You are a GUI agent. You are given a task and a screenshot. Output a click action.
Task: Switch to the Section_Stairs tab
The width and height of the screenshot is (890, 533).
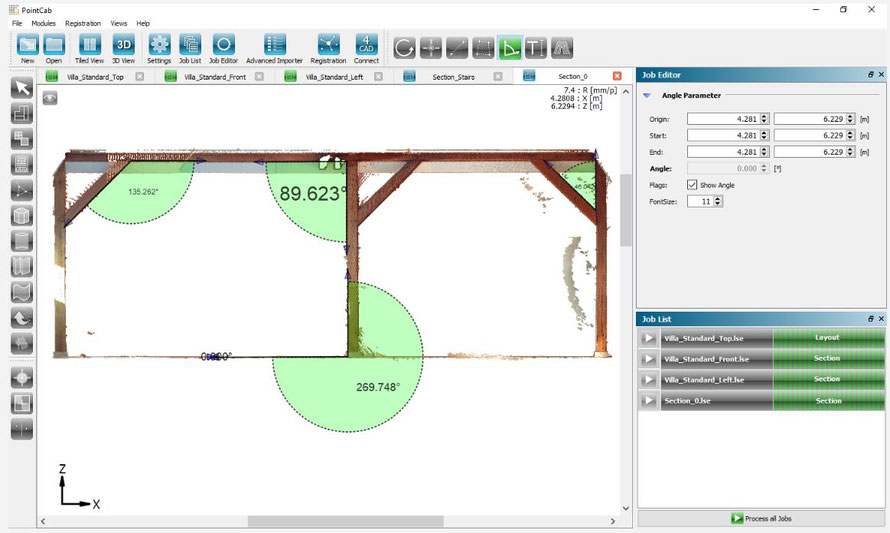pyautogui.click(x=453, y=77)
